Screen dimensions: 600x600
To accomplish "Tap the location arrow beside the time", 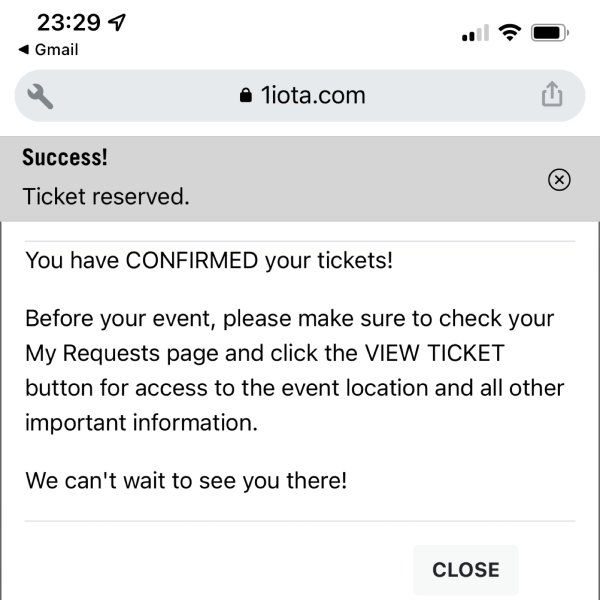I will (117, 22).
